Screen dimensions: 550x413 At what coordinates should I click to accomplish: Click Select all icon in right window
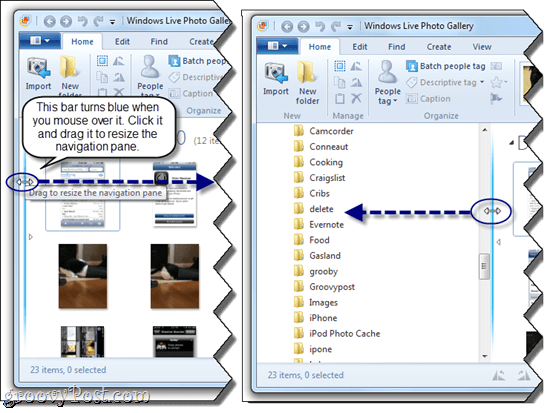pos(340,66)
